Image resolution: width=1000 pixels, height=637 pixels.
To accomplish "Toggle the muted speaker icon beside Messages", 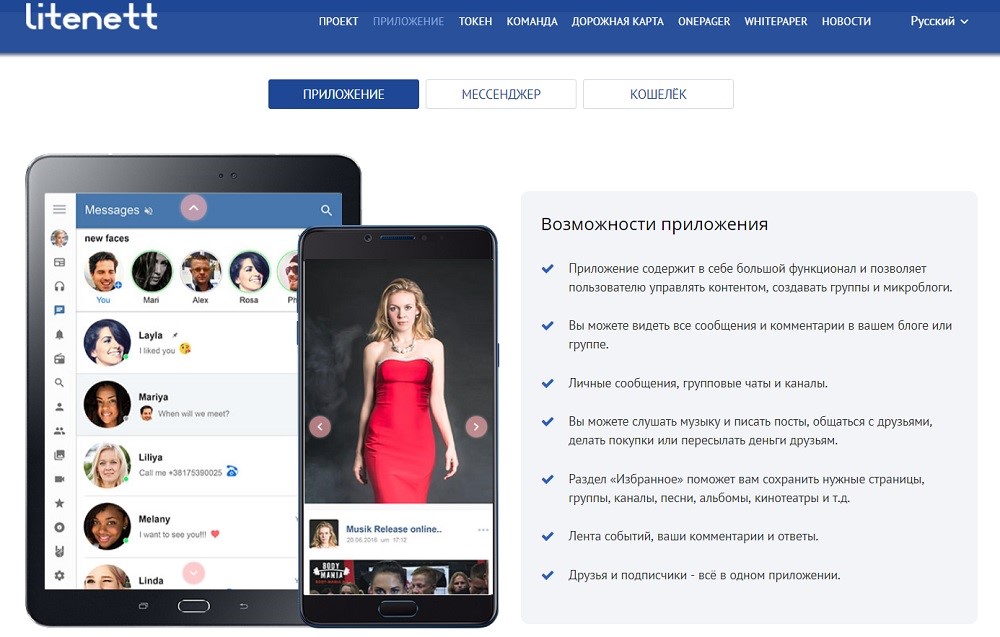I will [x=149, y=210].
